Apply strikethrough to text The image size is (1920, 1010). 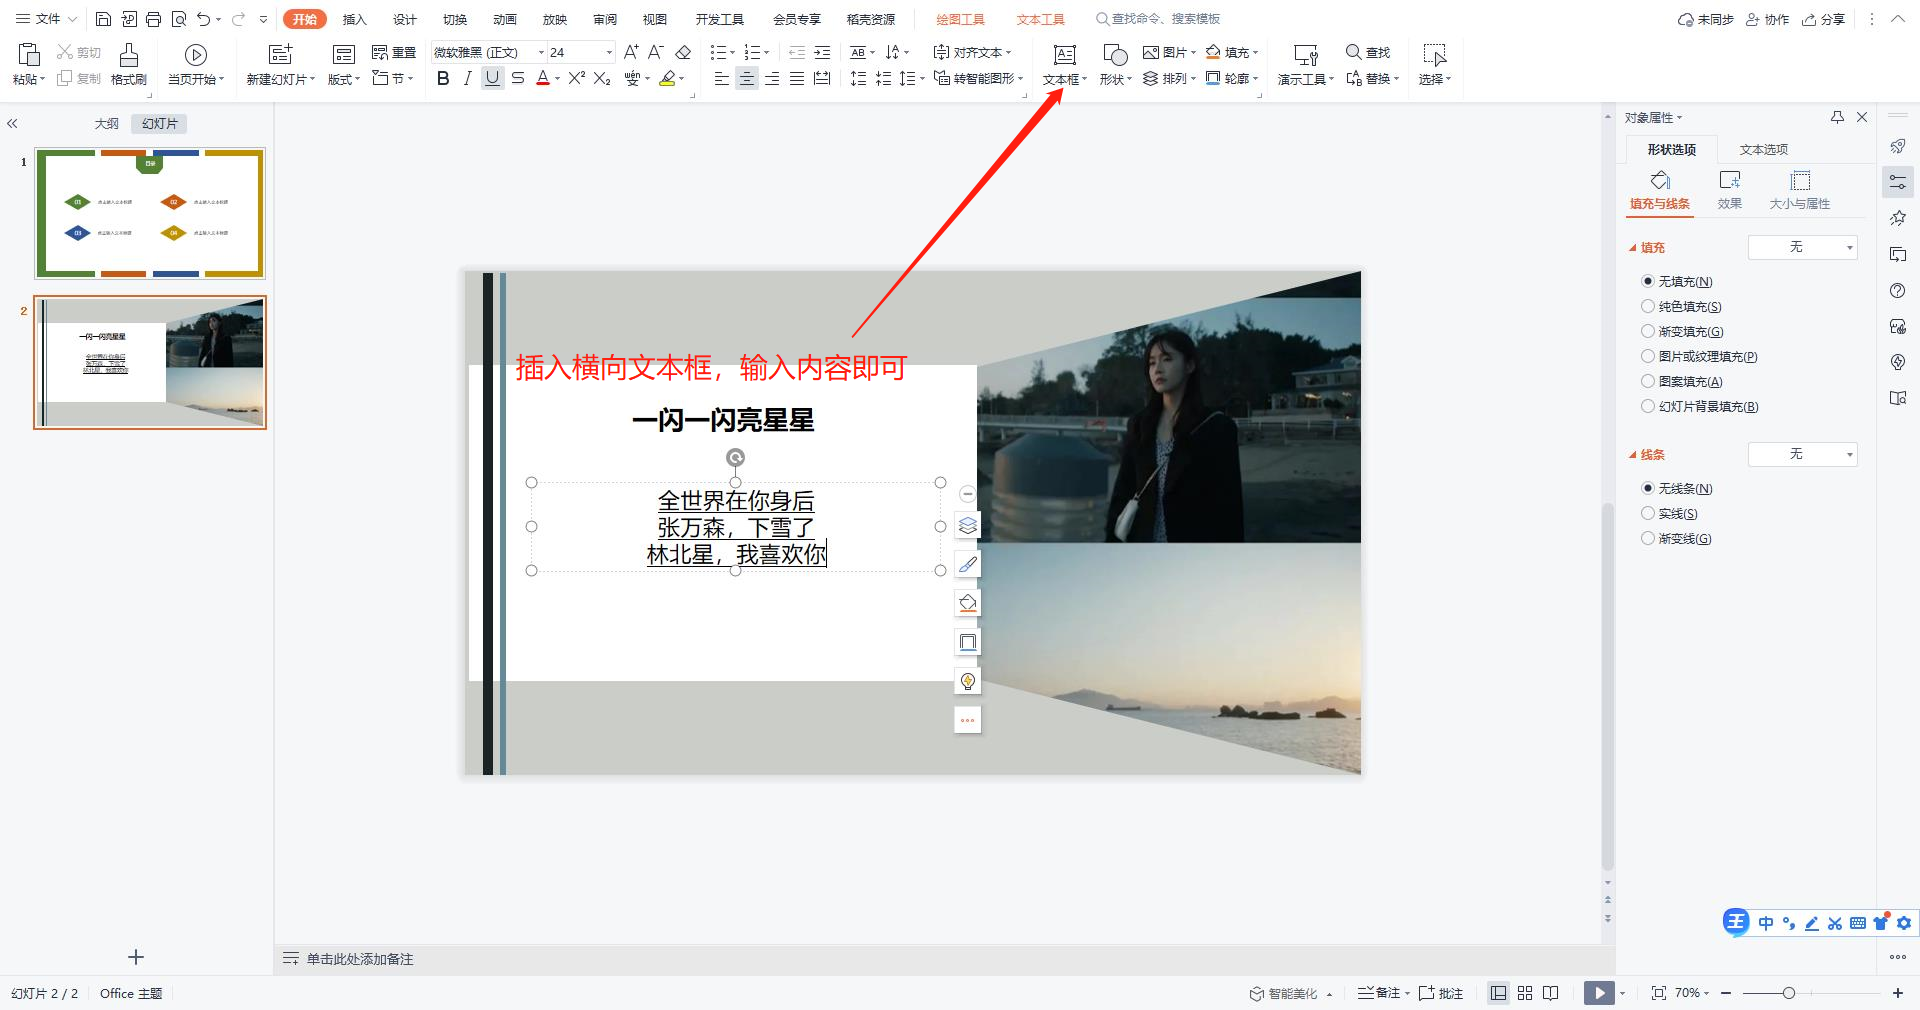tap(518, 78)
